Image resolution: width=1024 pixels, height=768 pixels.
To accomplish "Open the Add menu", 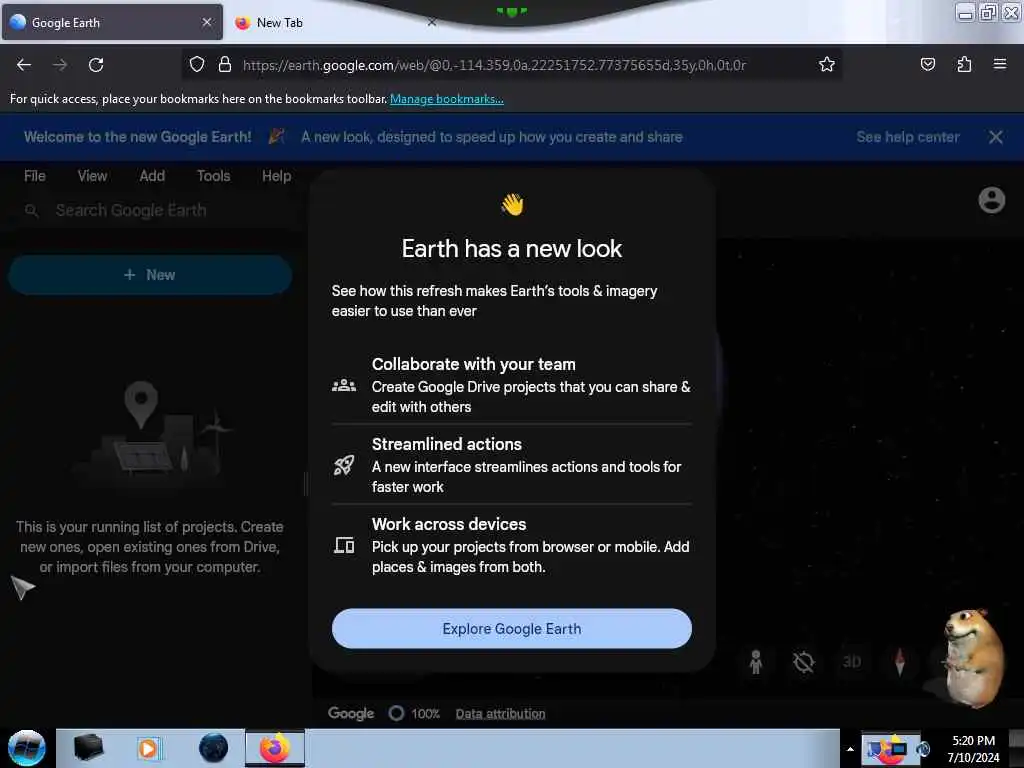I will [152, 176].
